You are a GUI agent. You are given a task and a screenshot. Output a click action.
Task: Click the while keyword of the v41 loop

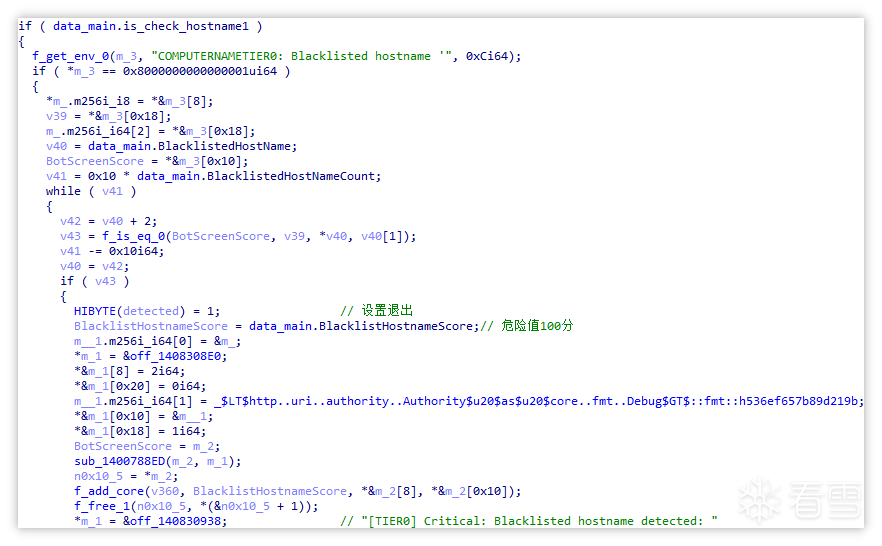tap(63, 191)
